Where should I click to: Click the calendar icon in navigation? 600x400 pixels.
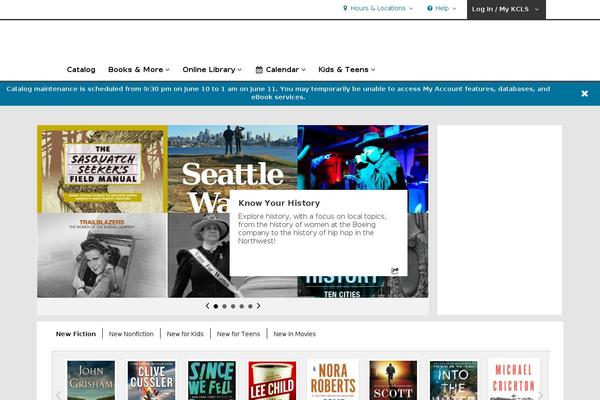pyautogui.click(x=259, y=70)
